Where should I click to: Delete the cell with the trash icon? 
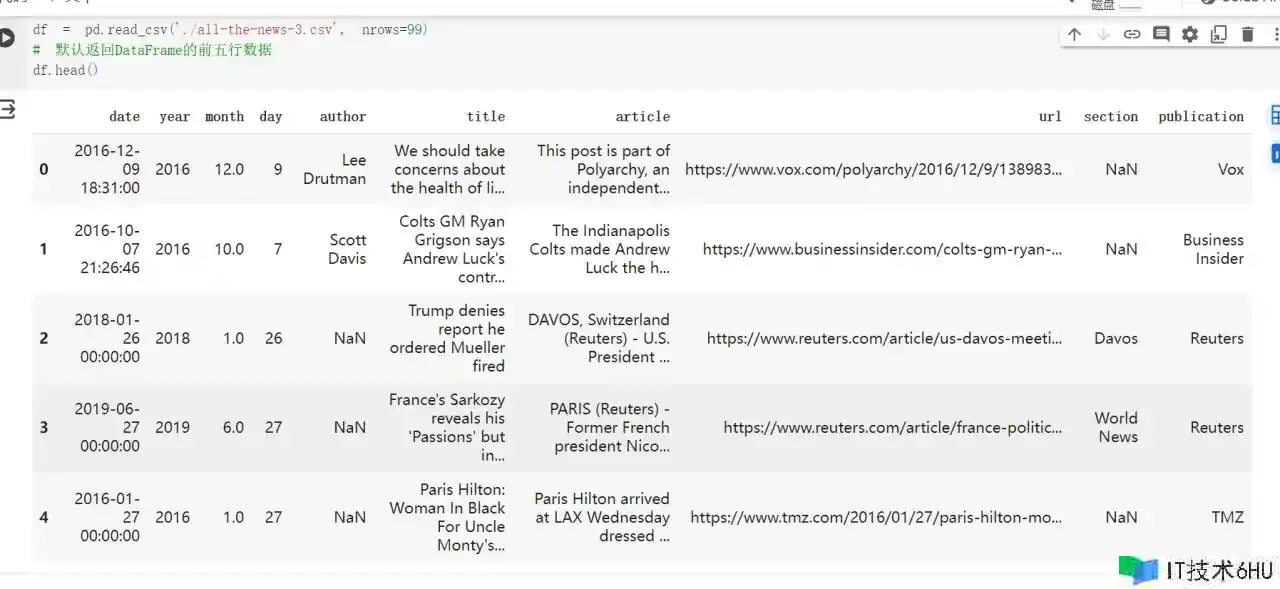[x=1248, y=35]
